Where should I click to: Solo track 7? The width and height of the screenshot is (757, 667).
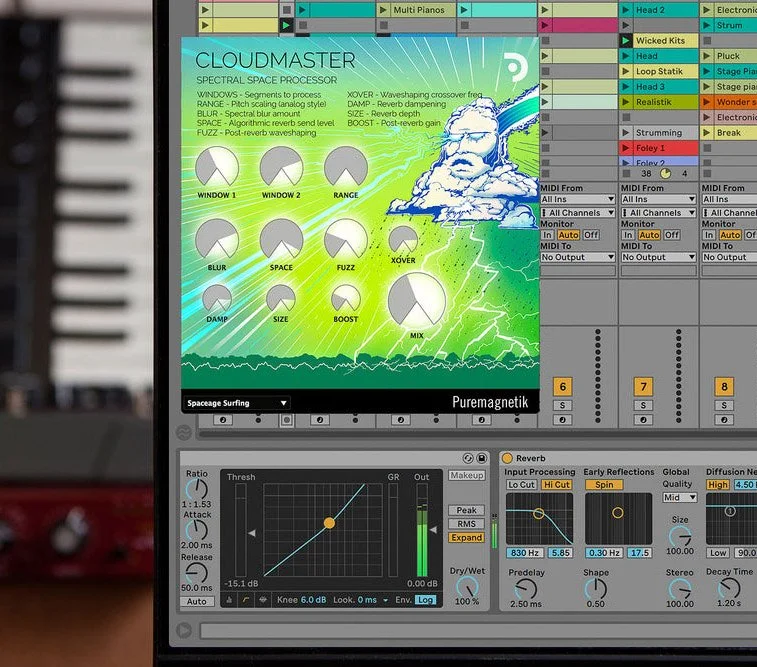pos(643,405)
